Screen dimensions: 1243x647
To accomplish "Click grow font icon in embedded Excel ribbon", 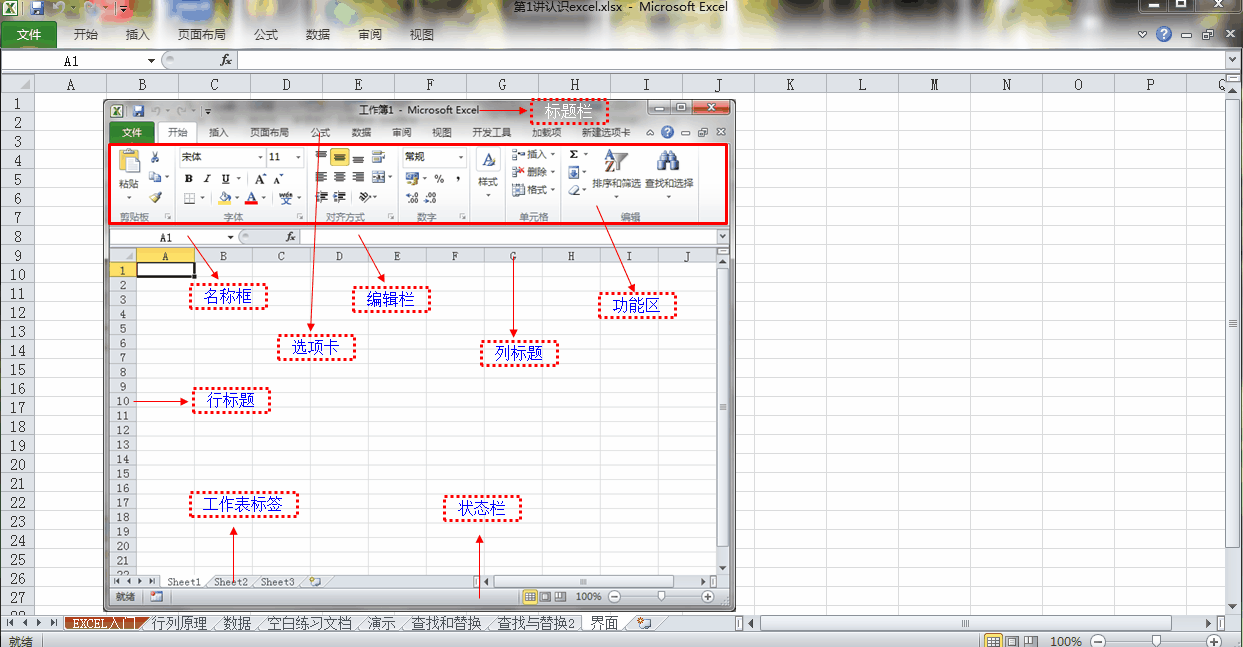I will [x=259, y=178].
